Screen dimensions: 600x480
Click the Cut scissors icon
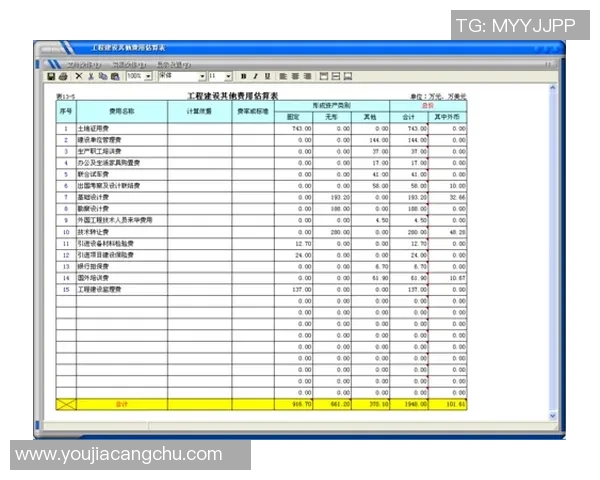[x=91, y=77]
